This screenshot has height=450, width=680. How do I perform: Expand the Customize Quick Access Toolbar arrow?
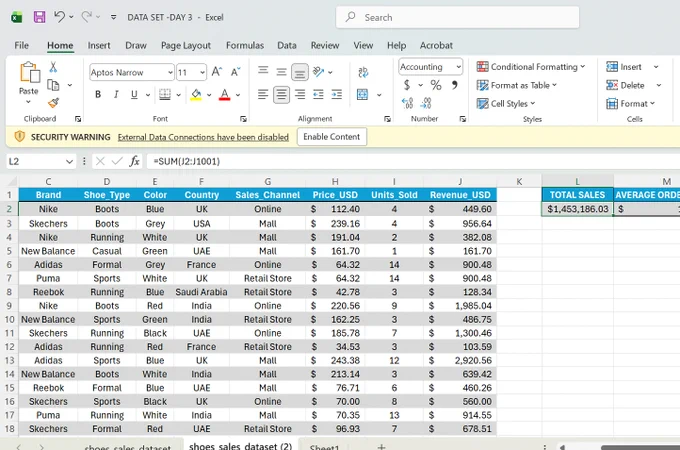pyautogui.click(x=114, y=17)
